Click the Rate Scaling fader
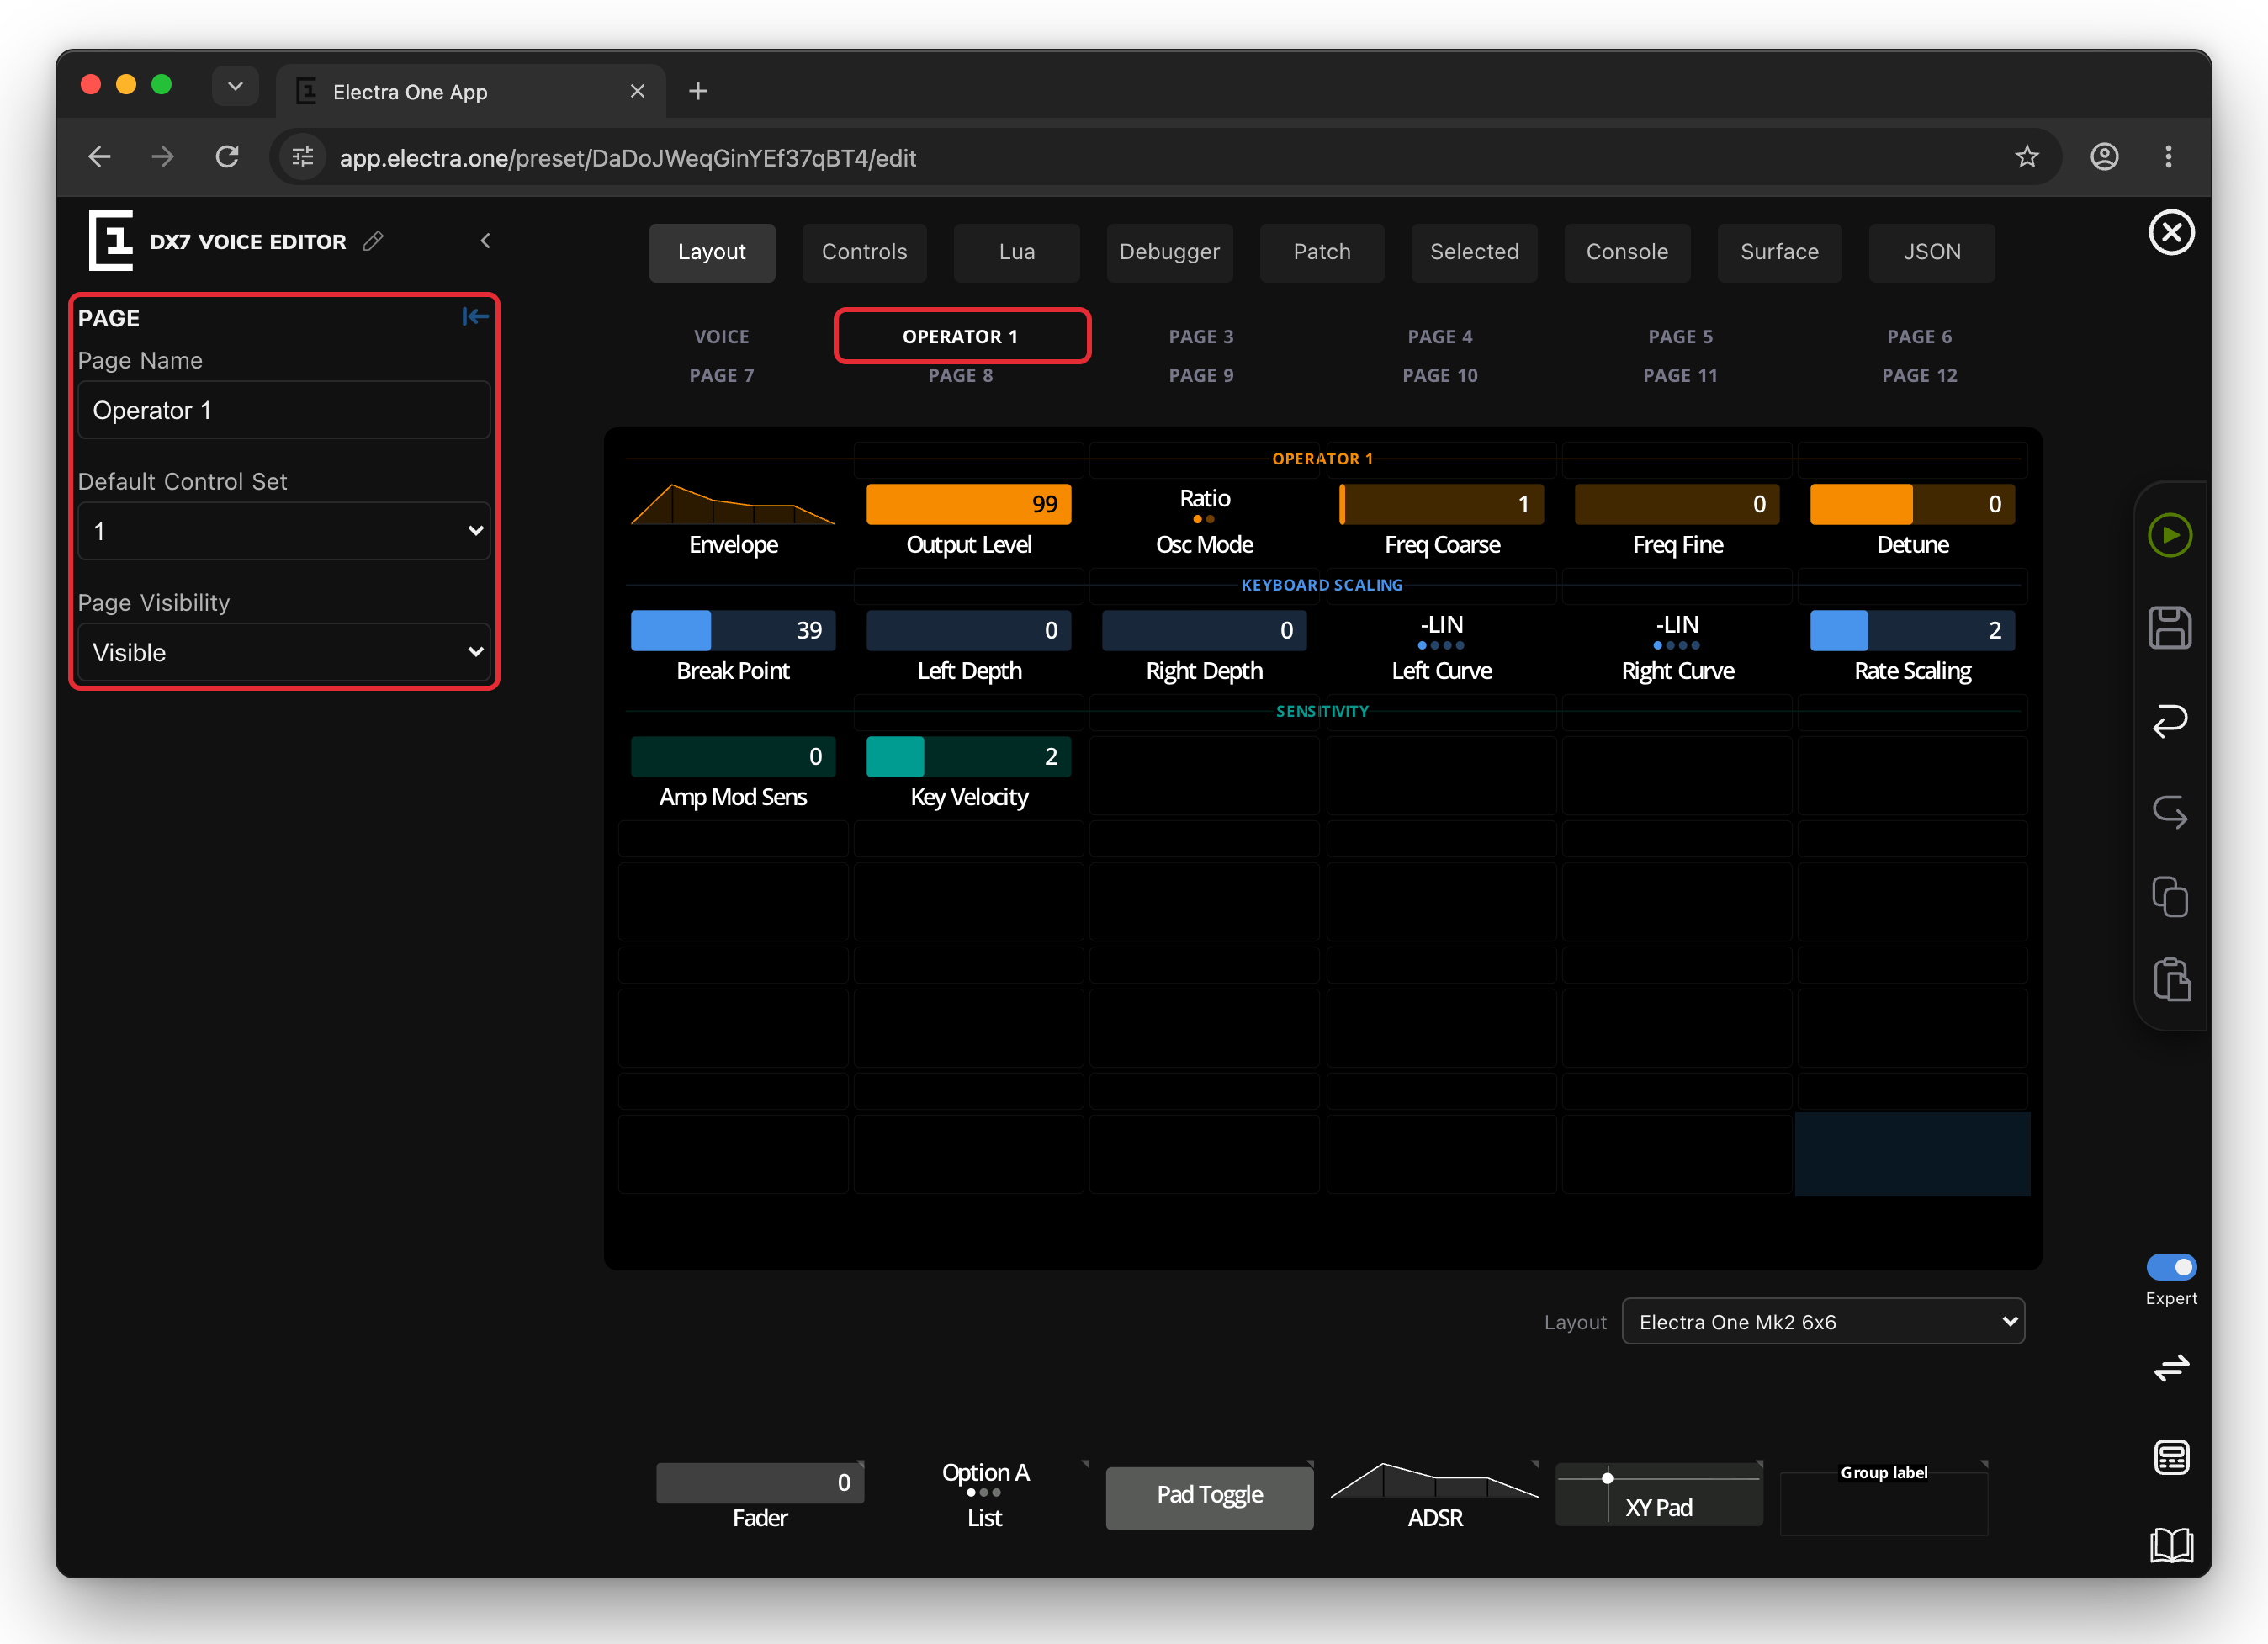The height and width of the screenshot is (1644, 2268). tap(1912, 631)
